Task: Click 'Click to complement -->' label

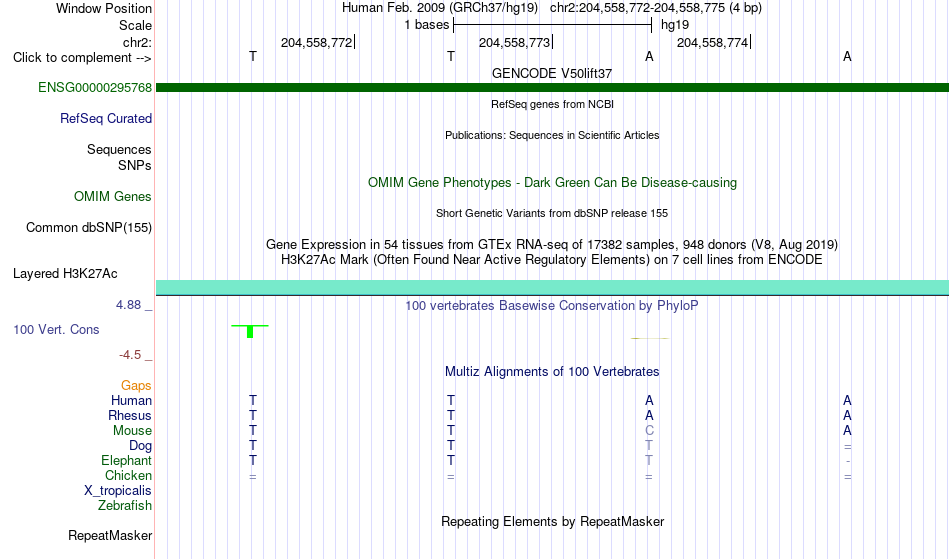Action: (82, 58)
